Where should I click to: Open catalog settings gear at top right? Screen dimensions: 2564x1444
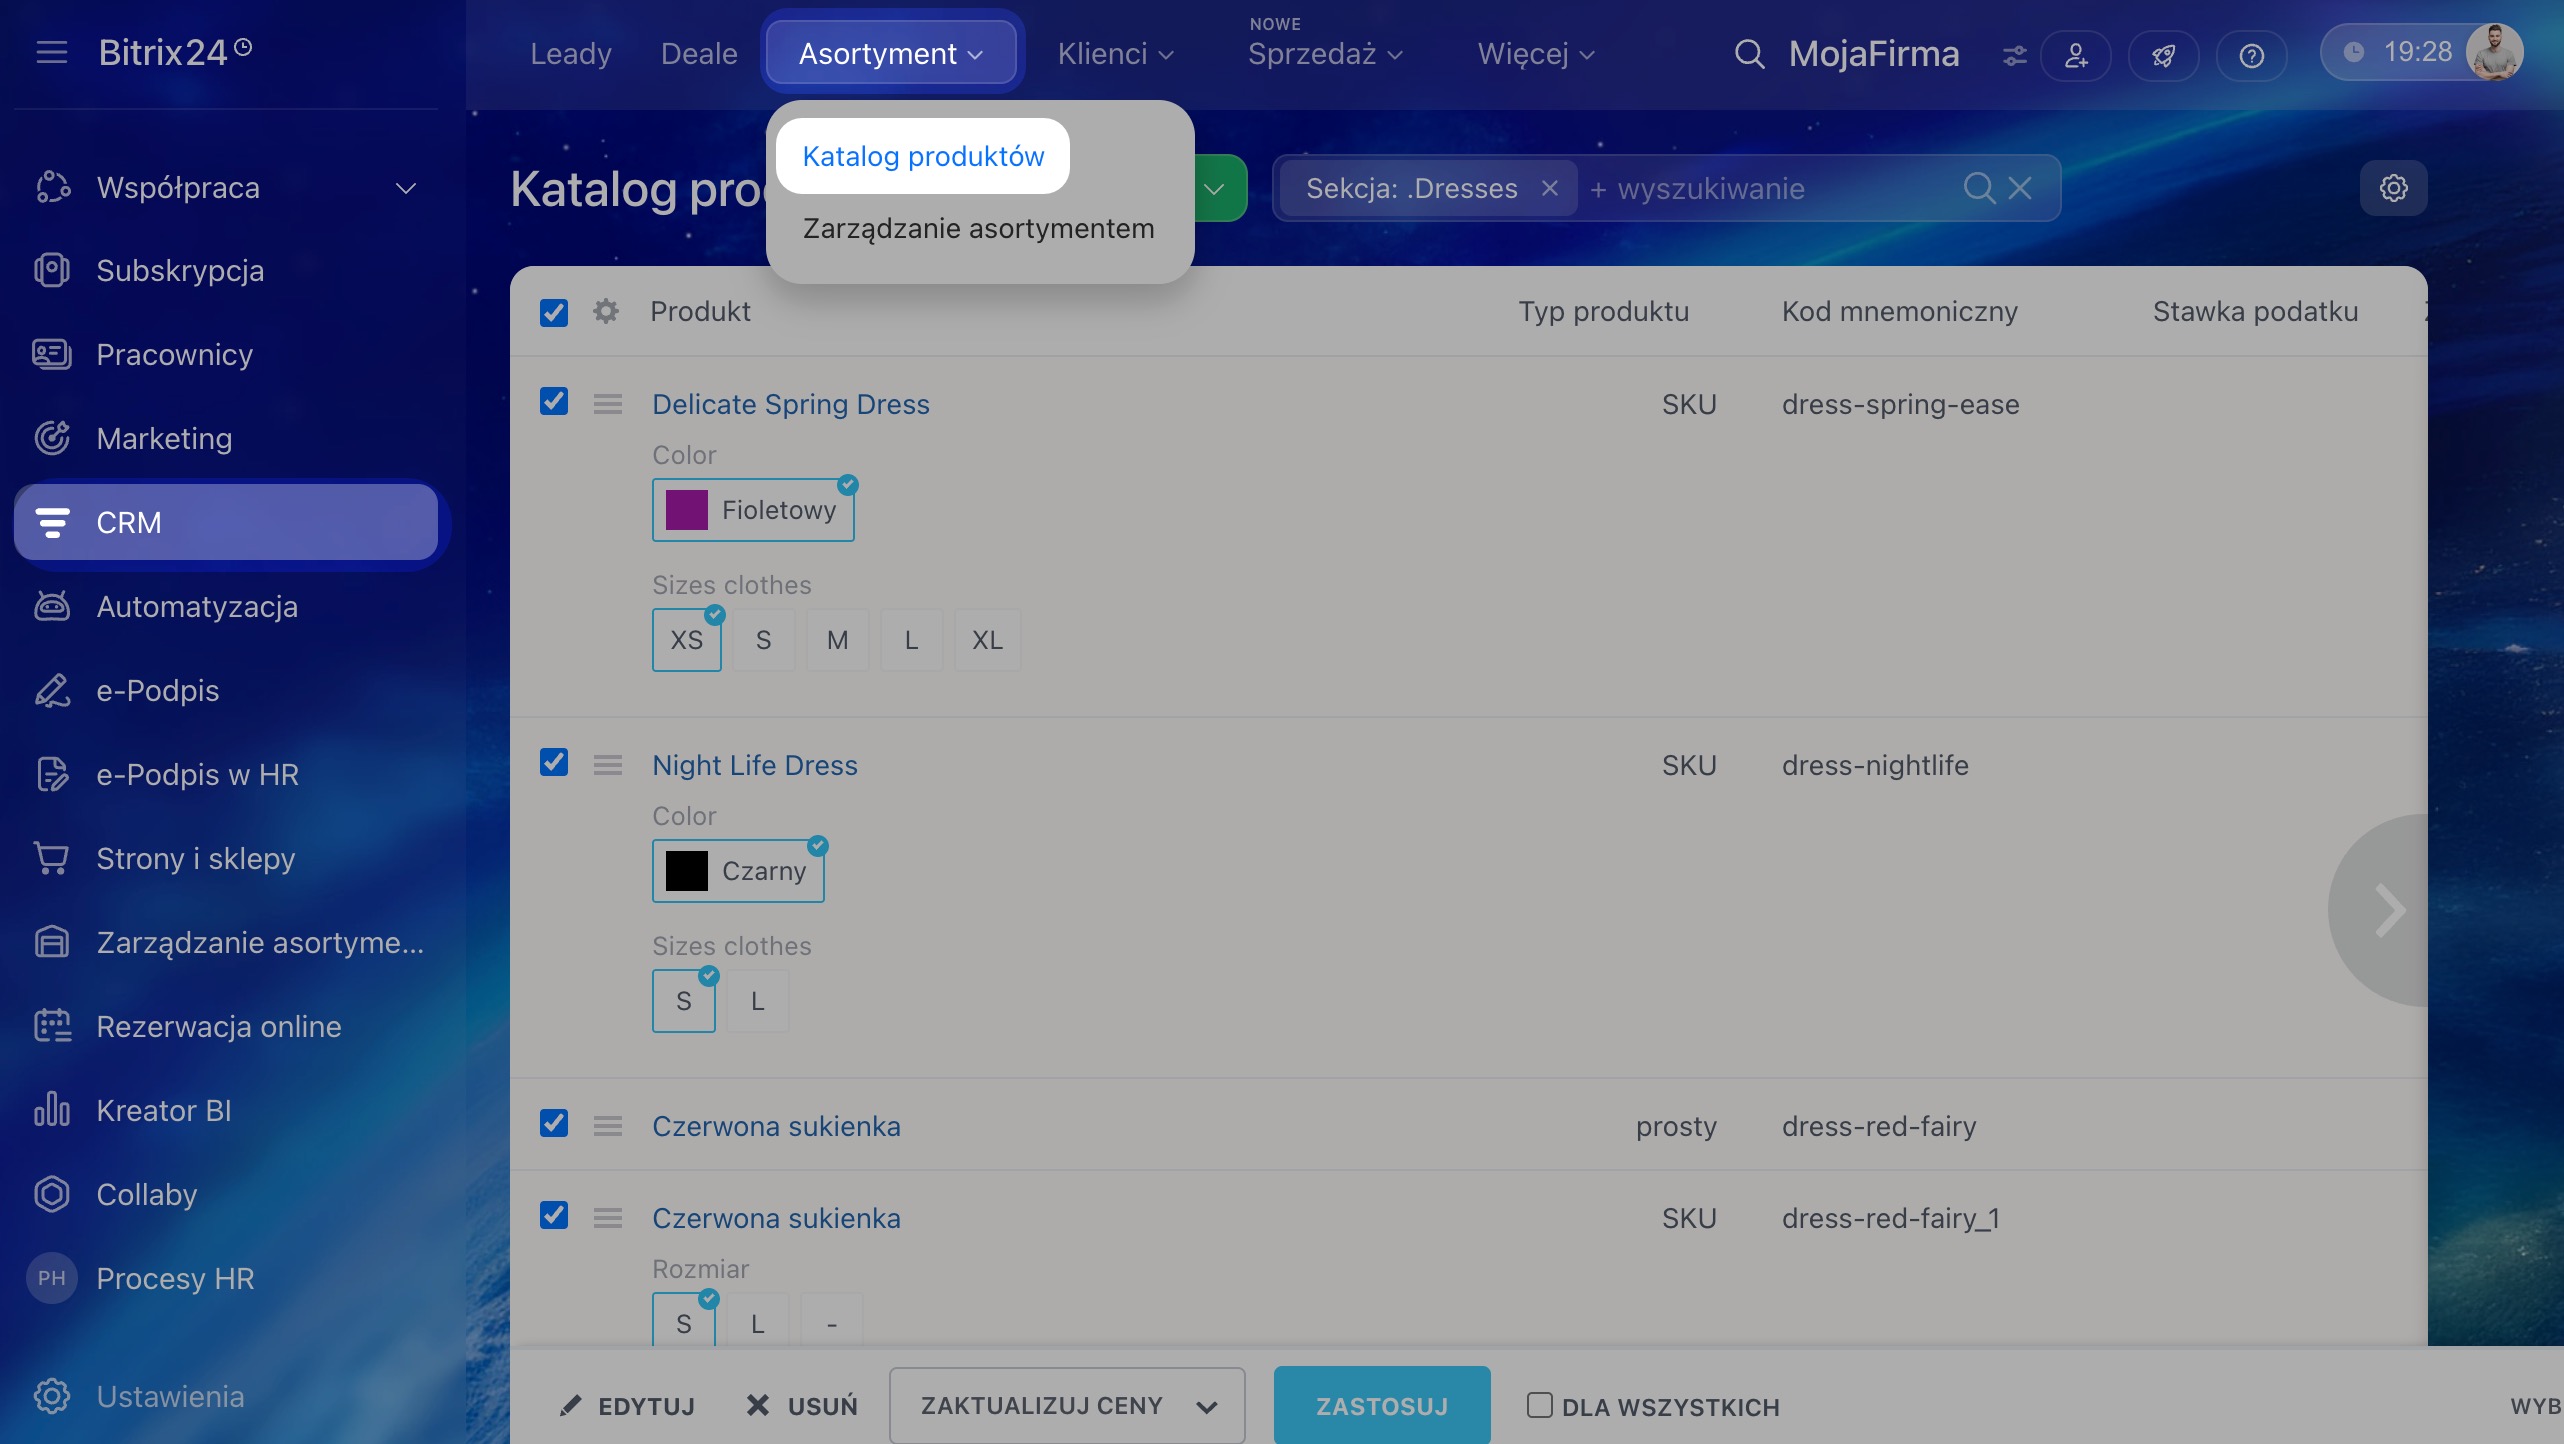point(2393,188)
